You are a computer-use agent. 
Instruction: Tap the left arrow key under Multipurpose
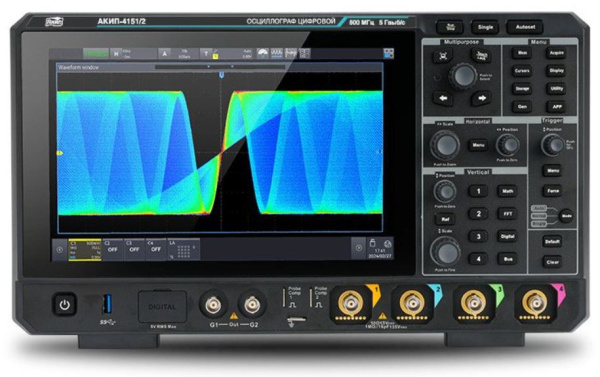pyautogui.click(x=443, y=98)
